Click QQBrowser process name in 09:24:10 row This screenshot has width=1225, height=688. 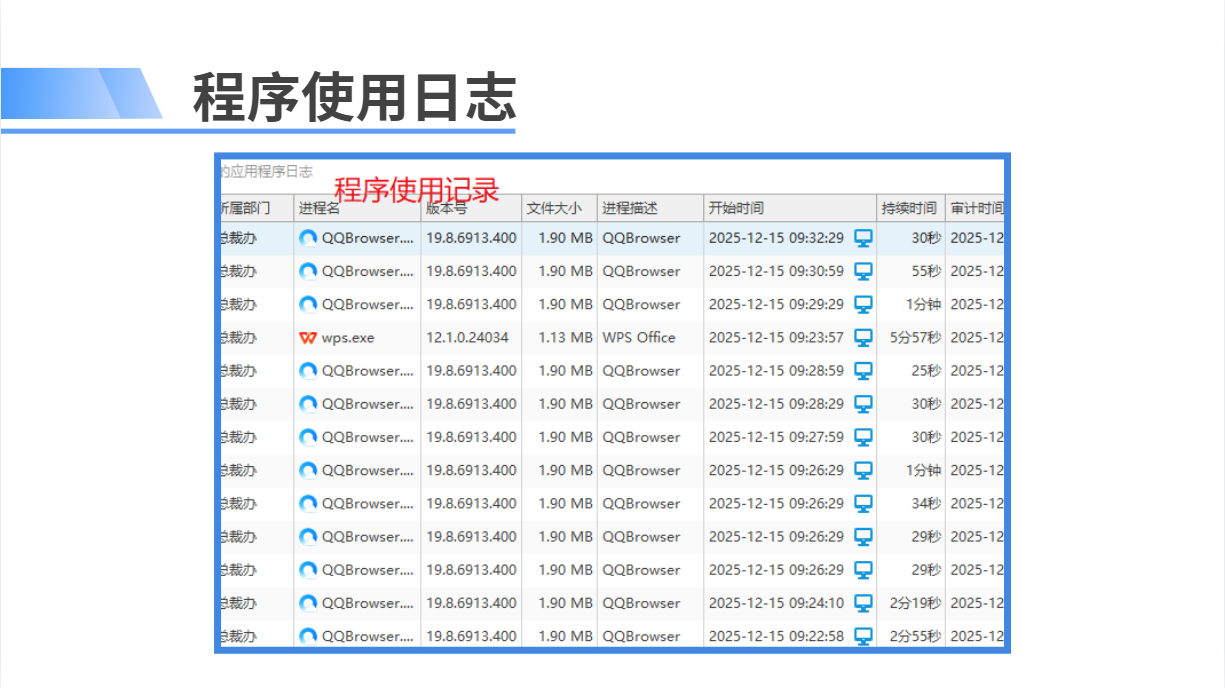tap(368, 603)
